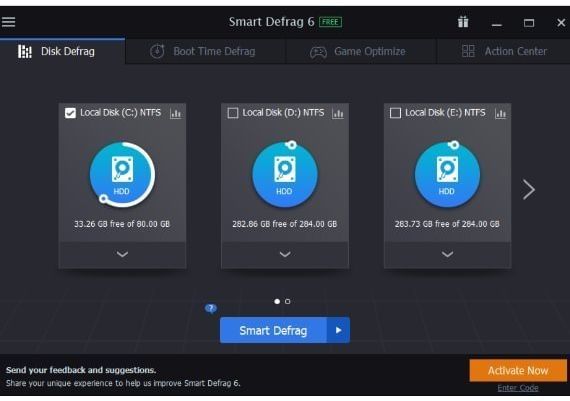Open the Boot Time Defrag tab
This screenshot has height=401, width=570.
[205, 51]
